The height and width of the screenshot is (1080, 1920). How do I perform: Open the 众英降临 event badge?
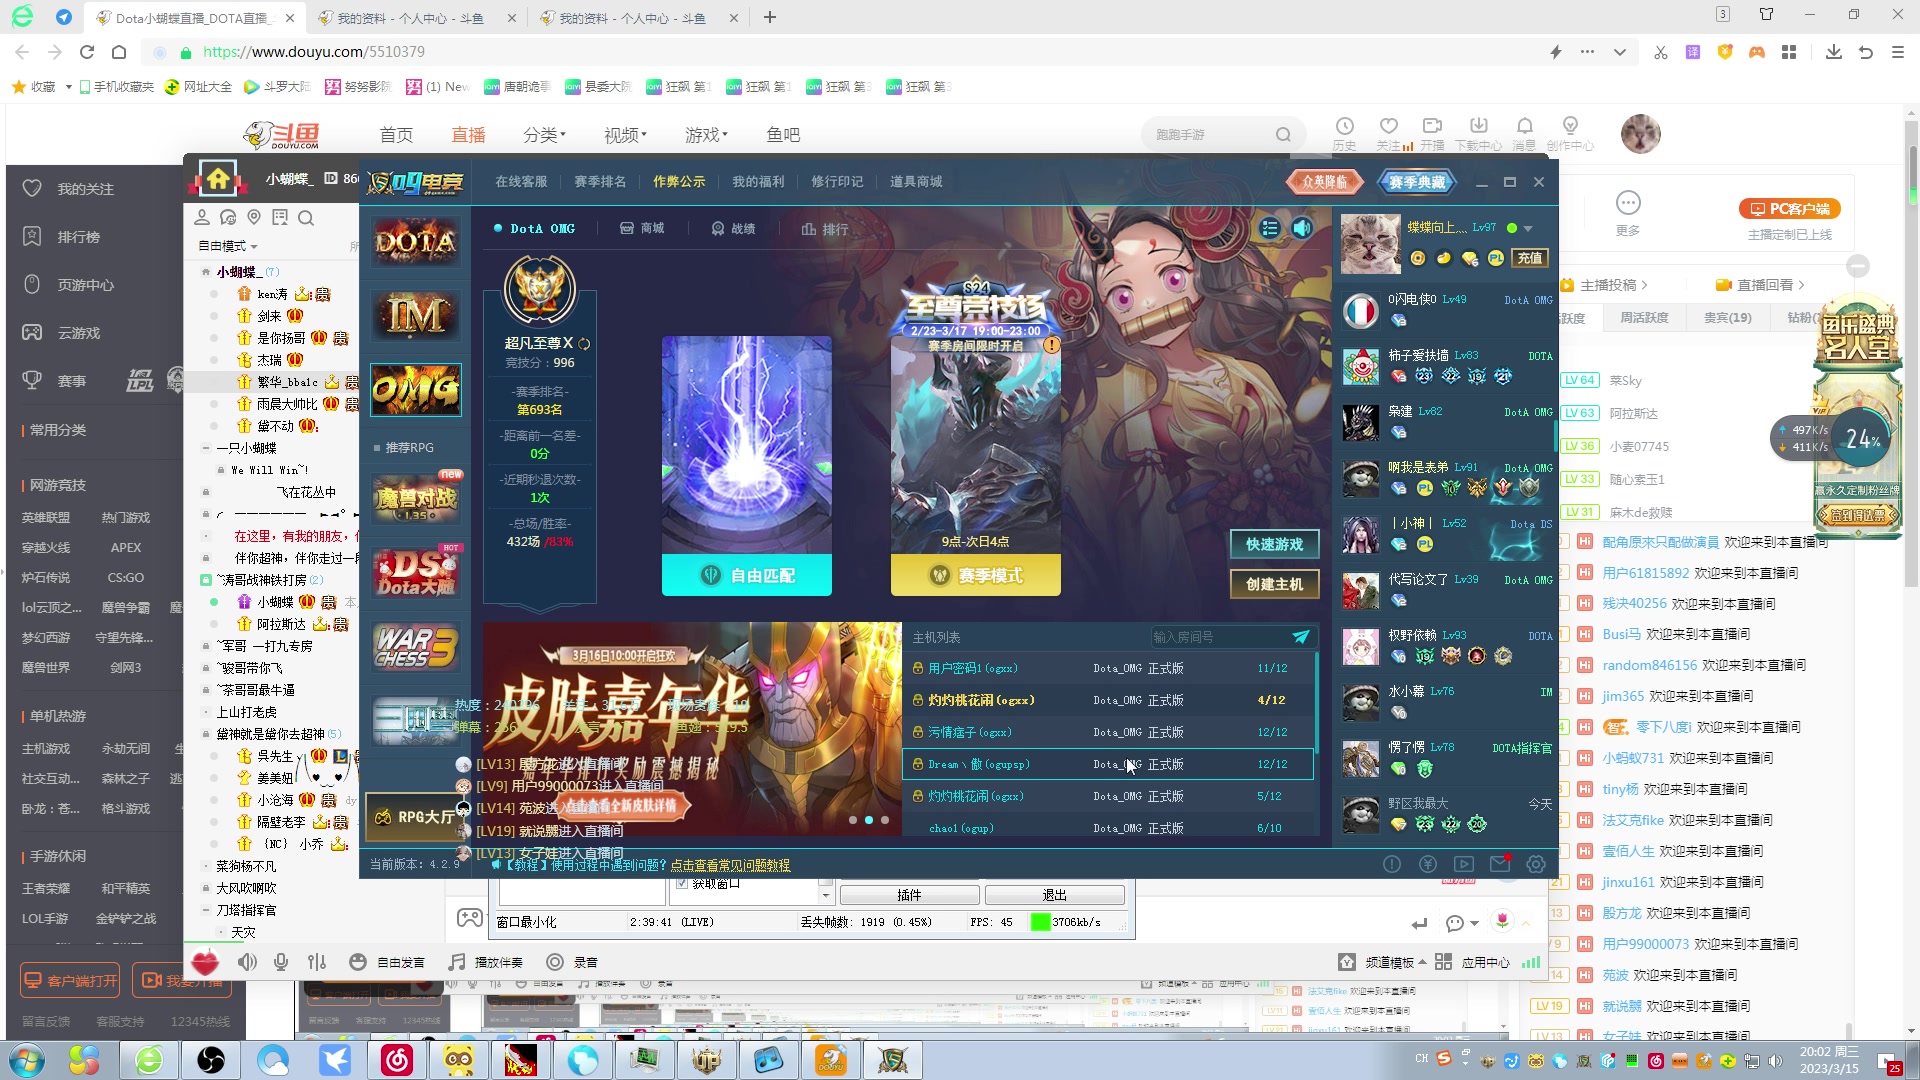1324,181
